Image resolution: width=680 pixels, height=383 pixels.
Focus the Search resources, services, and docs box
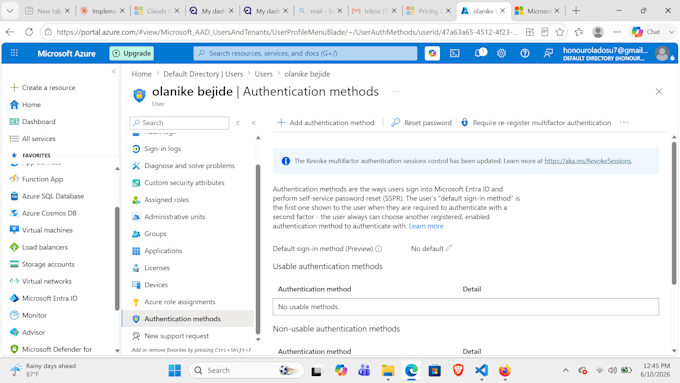pos(305,53)
